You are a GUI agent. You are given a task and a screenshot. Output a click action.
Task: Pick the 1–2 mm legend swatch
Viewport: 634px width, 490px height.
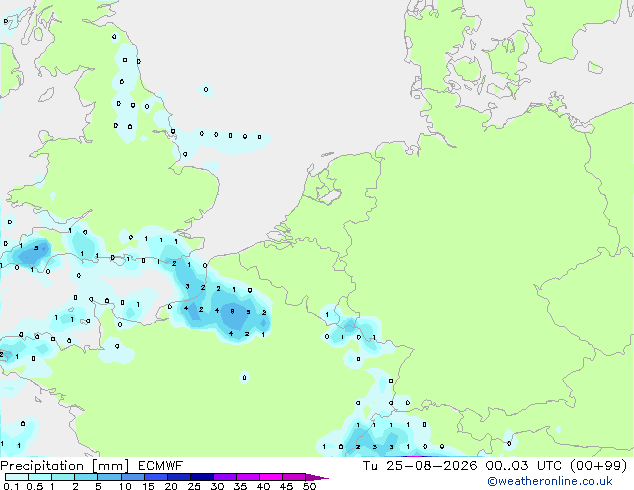63,477
